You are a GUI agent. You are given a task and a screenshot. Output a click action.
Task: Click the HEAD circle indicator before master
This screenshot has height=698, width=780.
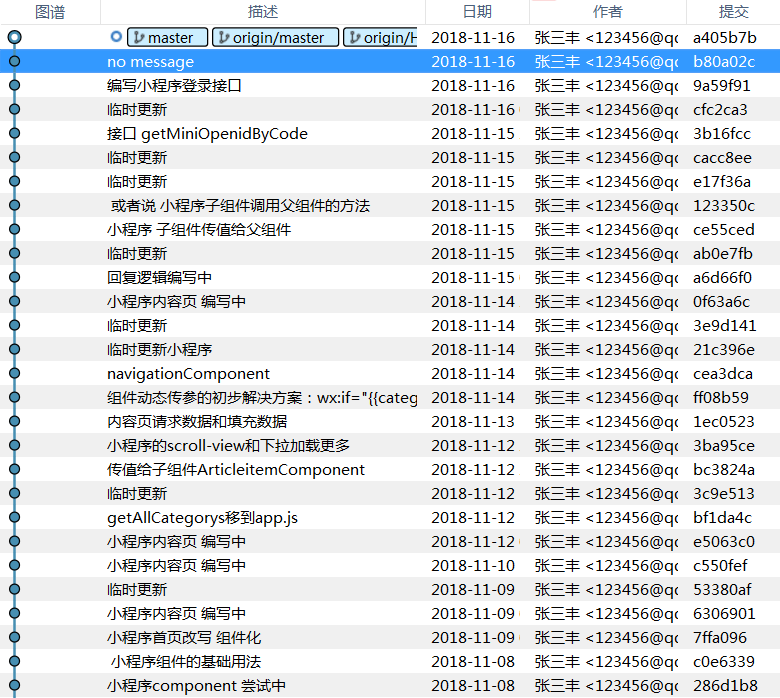pyautogui.click(x=116, y=37)
